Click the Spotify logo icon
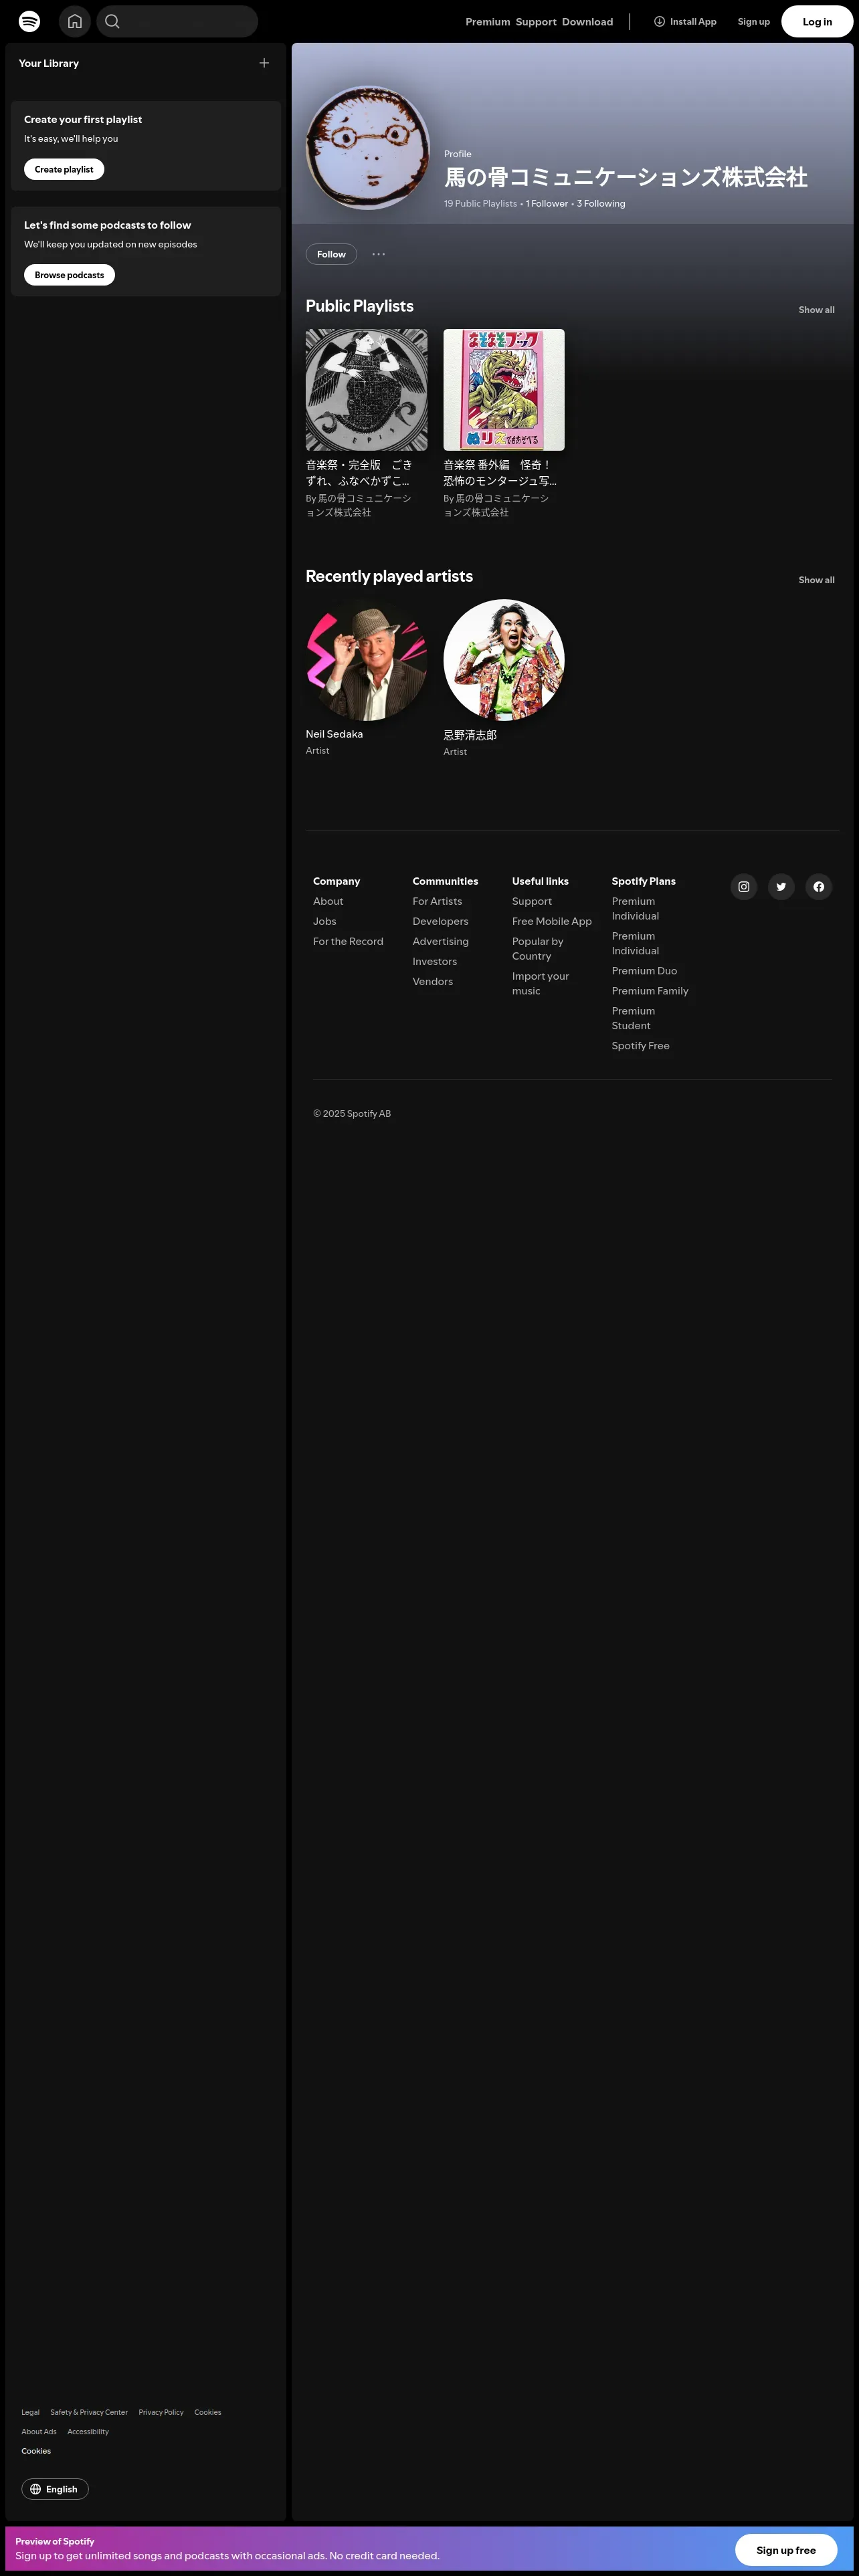The height and width of the screenshot is (2576, 859). [30, 21]
